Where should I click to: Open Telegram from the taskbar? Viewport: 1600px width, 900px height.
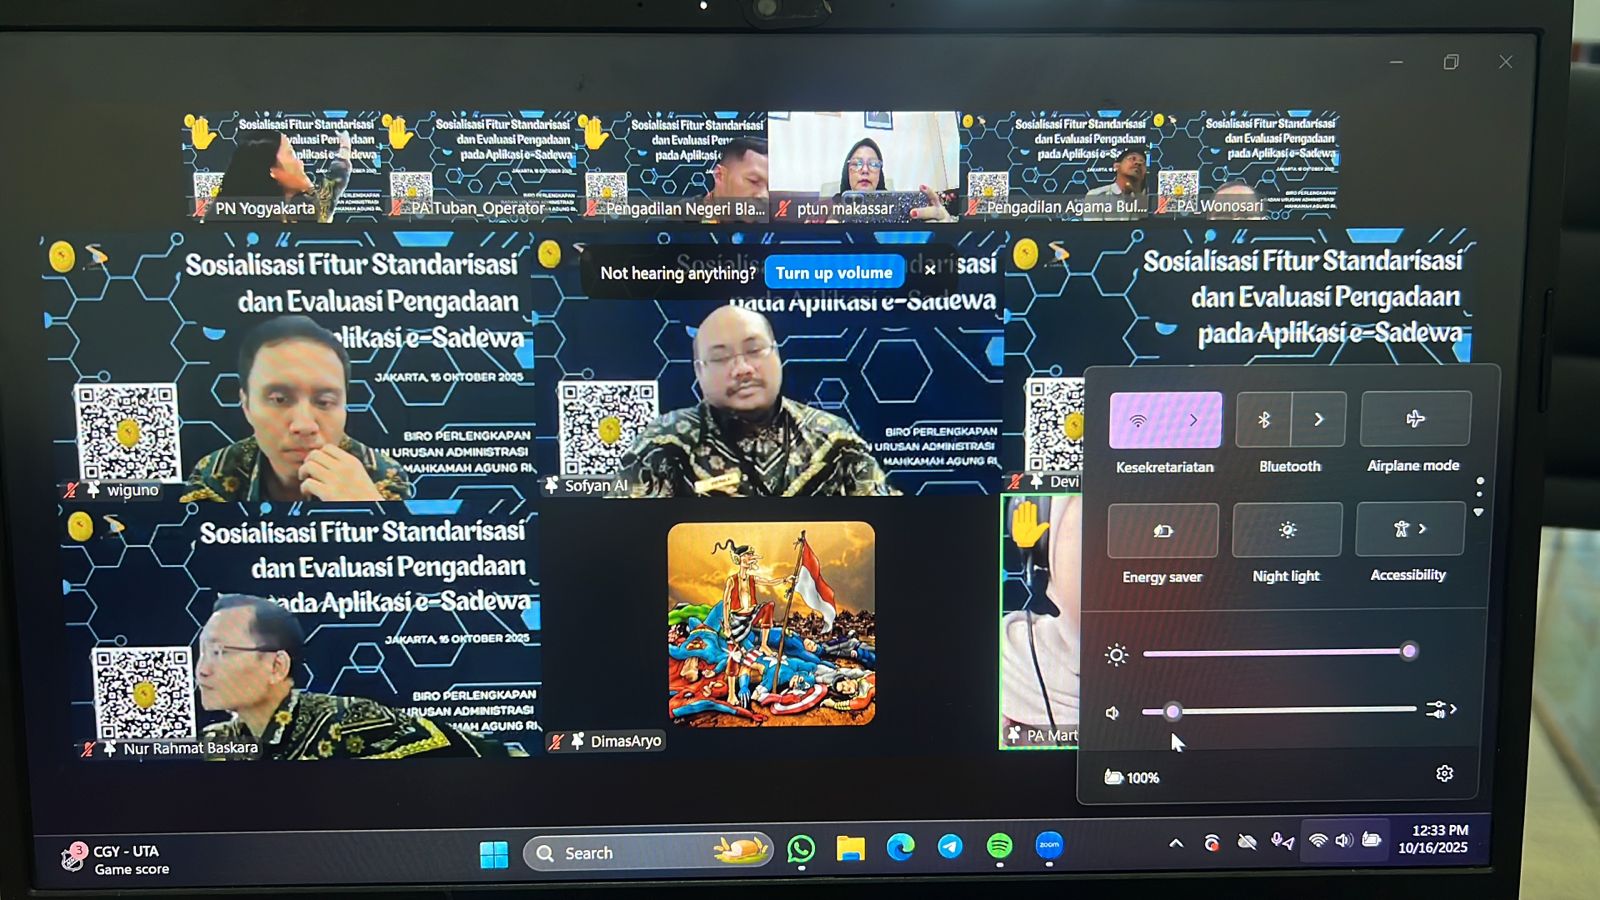click(950, 847)
